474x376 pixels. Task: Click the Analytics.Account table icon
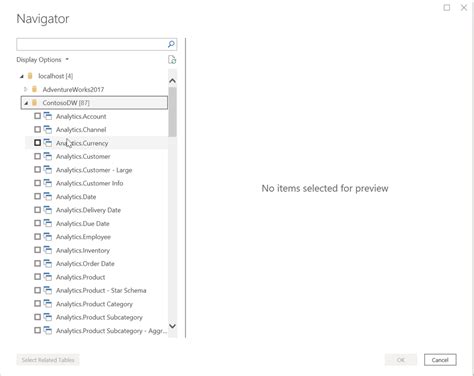tap(48, 116)
